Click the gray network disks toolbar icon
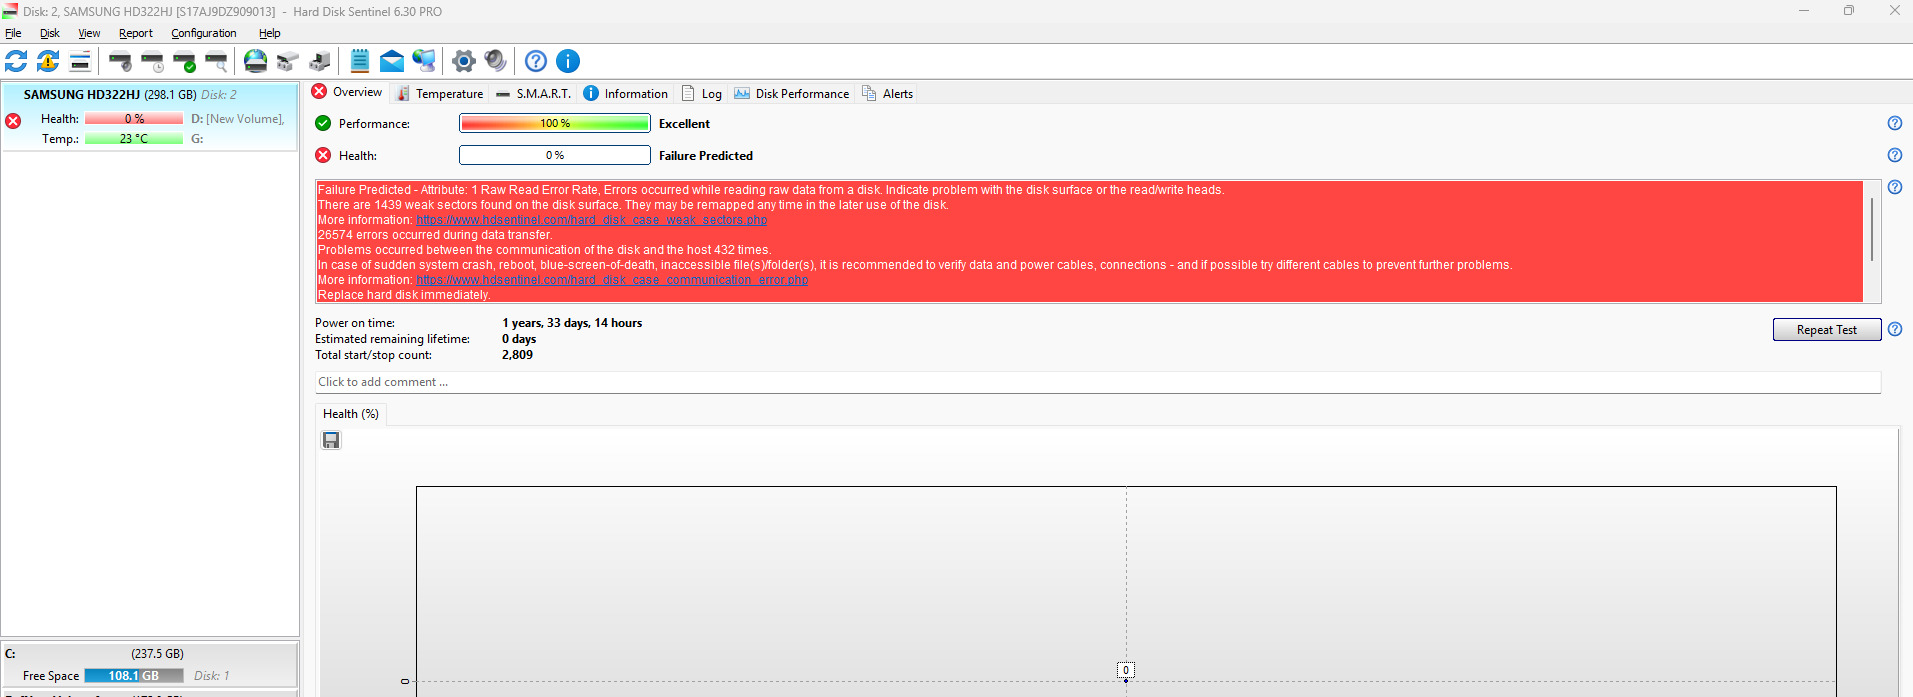Viewport: 1913px width, 697px height. (x=288, y=61)
